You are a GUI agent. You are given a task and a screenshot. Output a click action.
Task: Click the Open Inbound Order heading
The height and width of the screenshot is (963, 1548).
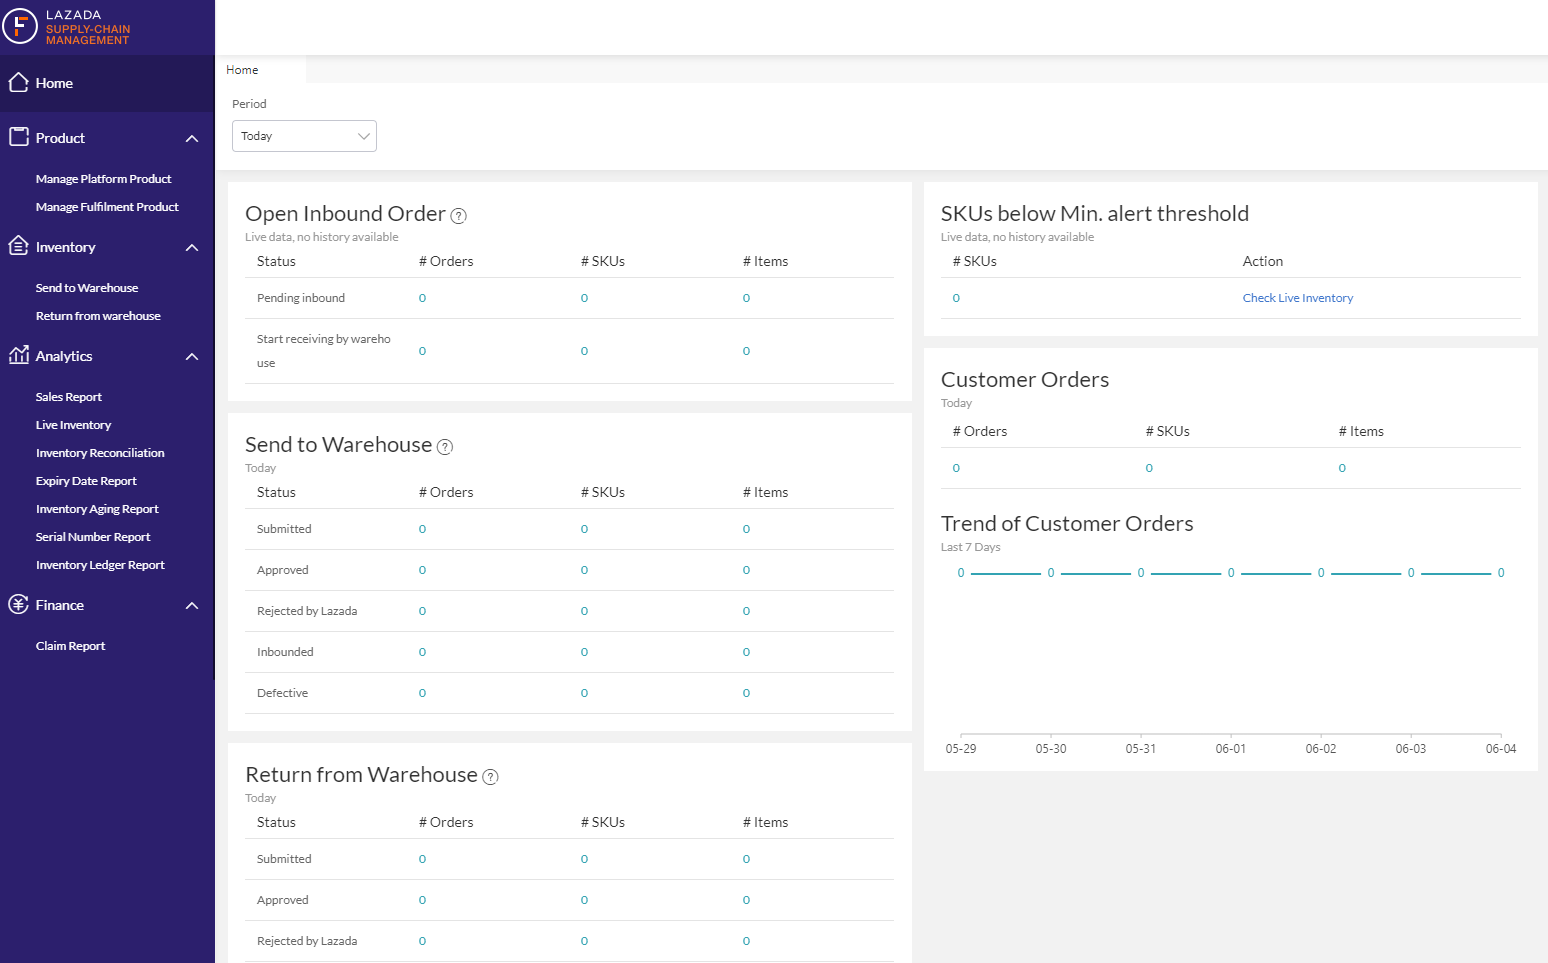point(345,214)
